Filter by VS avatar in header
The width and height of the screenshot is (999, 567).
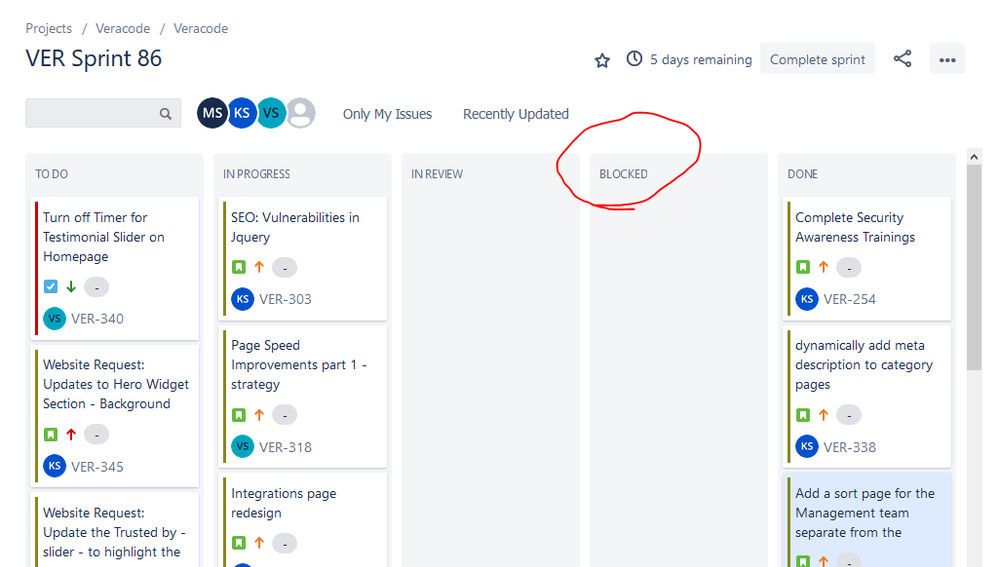[271, 113]
